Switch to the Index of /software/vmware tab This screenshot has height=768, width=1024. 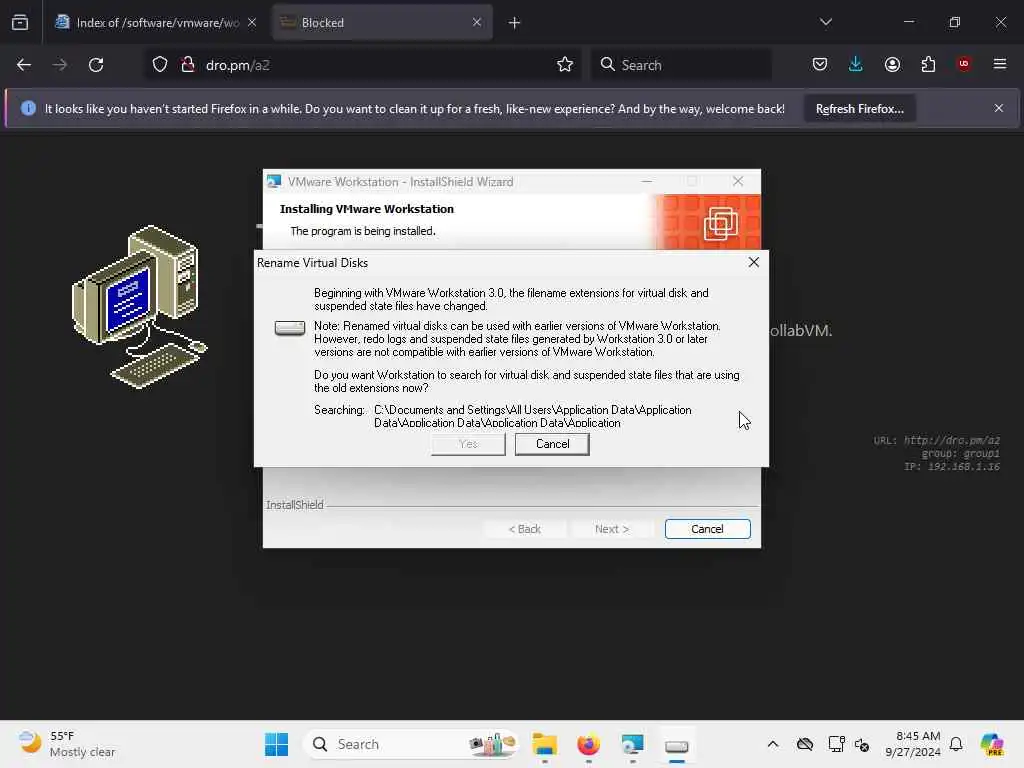click(155, 22)
